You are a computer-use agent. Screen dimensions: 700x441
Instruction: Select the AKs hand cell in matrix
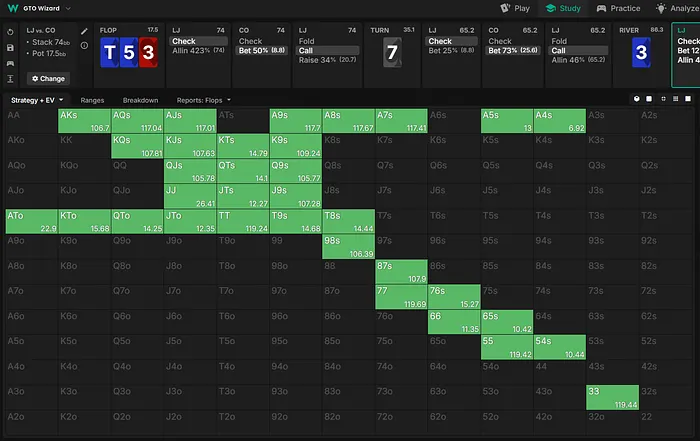click(84, 121)
